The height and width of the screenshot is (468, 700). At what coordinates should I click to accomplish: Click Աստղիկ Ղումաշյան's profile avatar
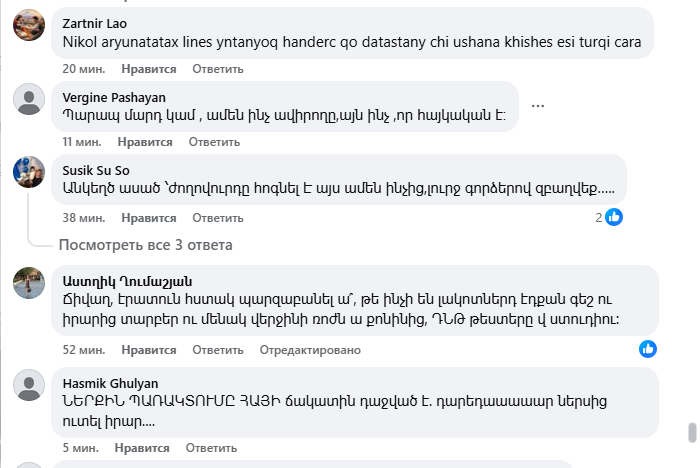tap(29, 285)
